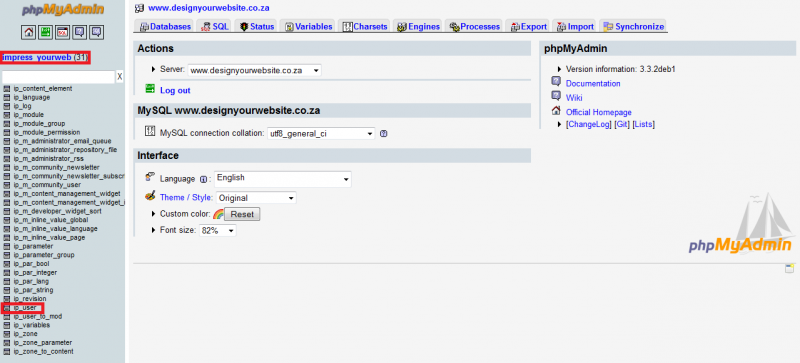This screenshot has width=800, height=363.
Task: Open the Theme / Style dropdown
Action: coord(256,198)
